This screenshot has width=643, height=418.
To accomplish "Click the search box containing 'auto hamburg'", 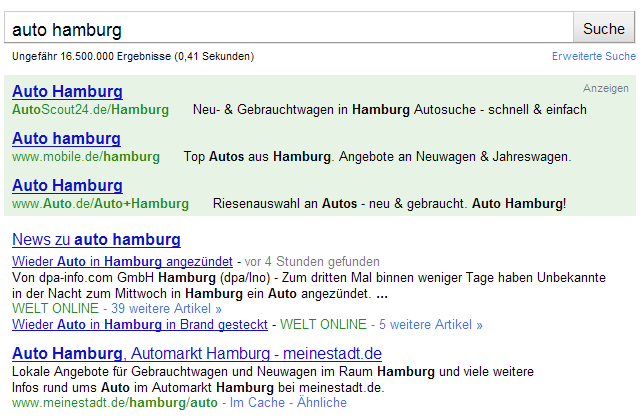I will (x=289, y=28).
